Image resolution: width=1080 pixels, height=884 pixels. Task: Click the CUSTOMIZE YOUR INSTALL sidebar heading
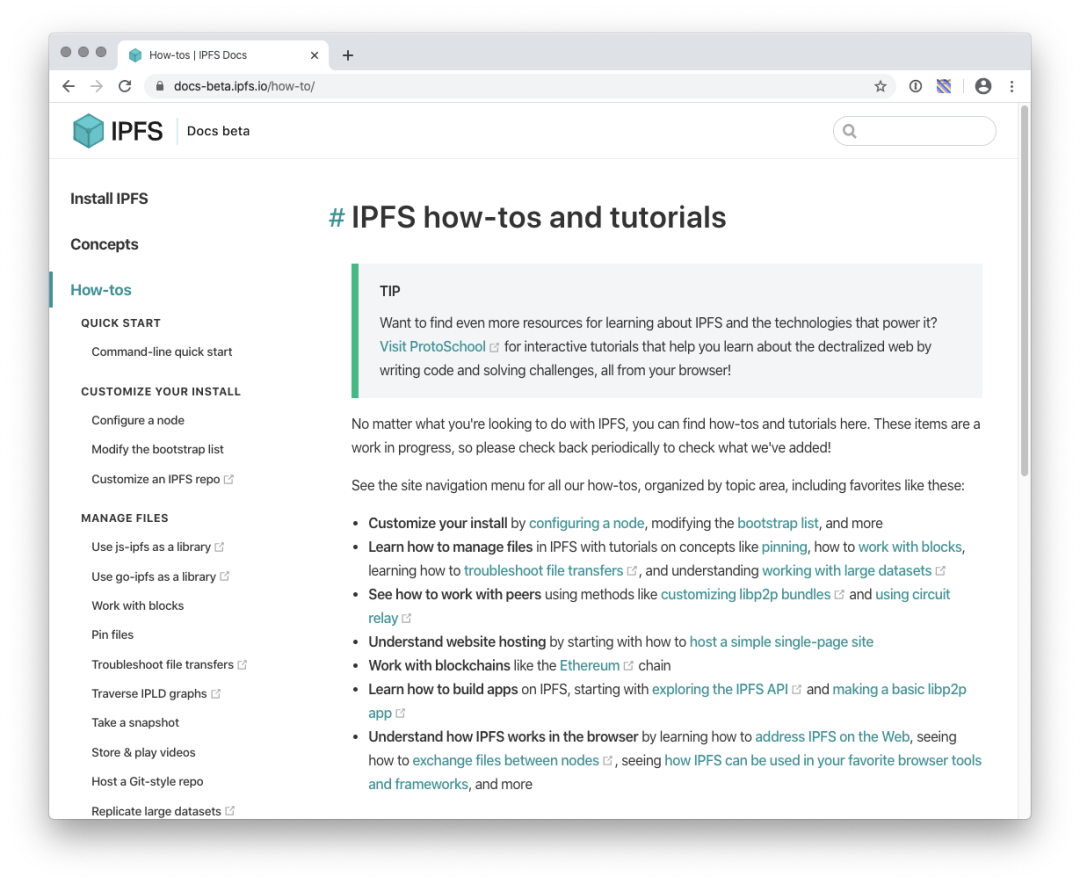[160, 391]
